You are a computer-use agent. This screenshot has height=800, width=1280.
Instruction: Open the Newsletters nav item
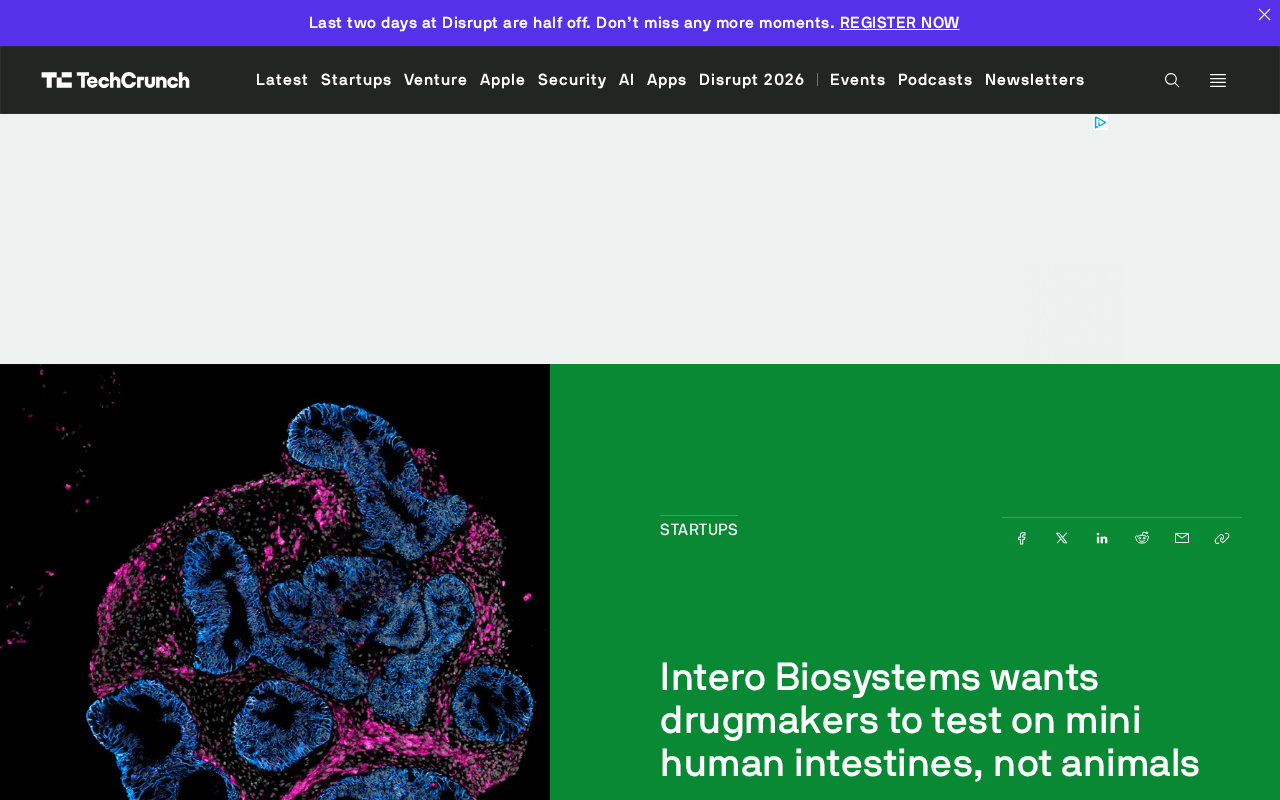tap(1035, 79)
